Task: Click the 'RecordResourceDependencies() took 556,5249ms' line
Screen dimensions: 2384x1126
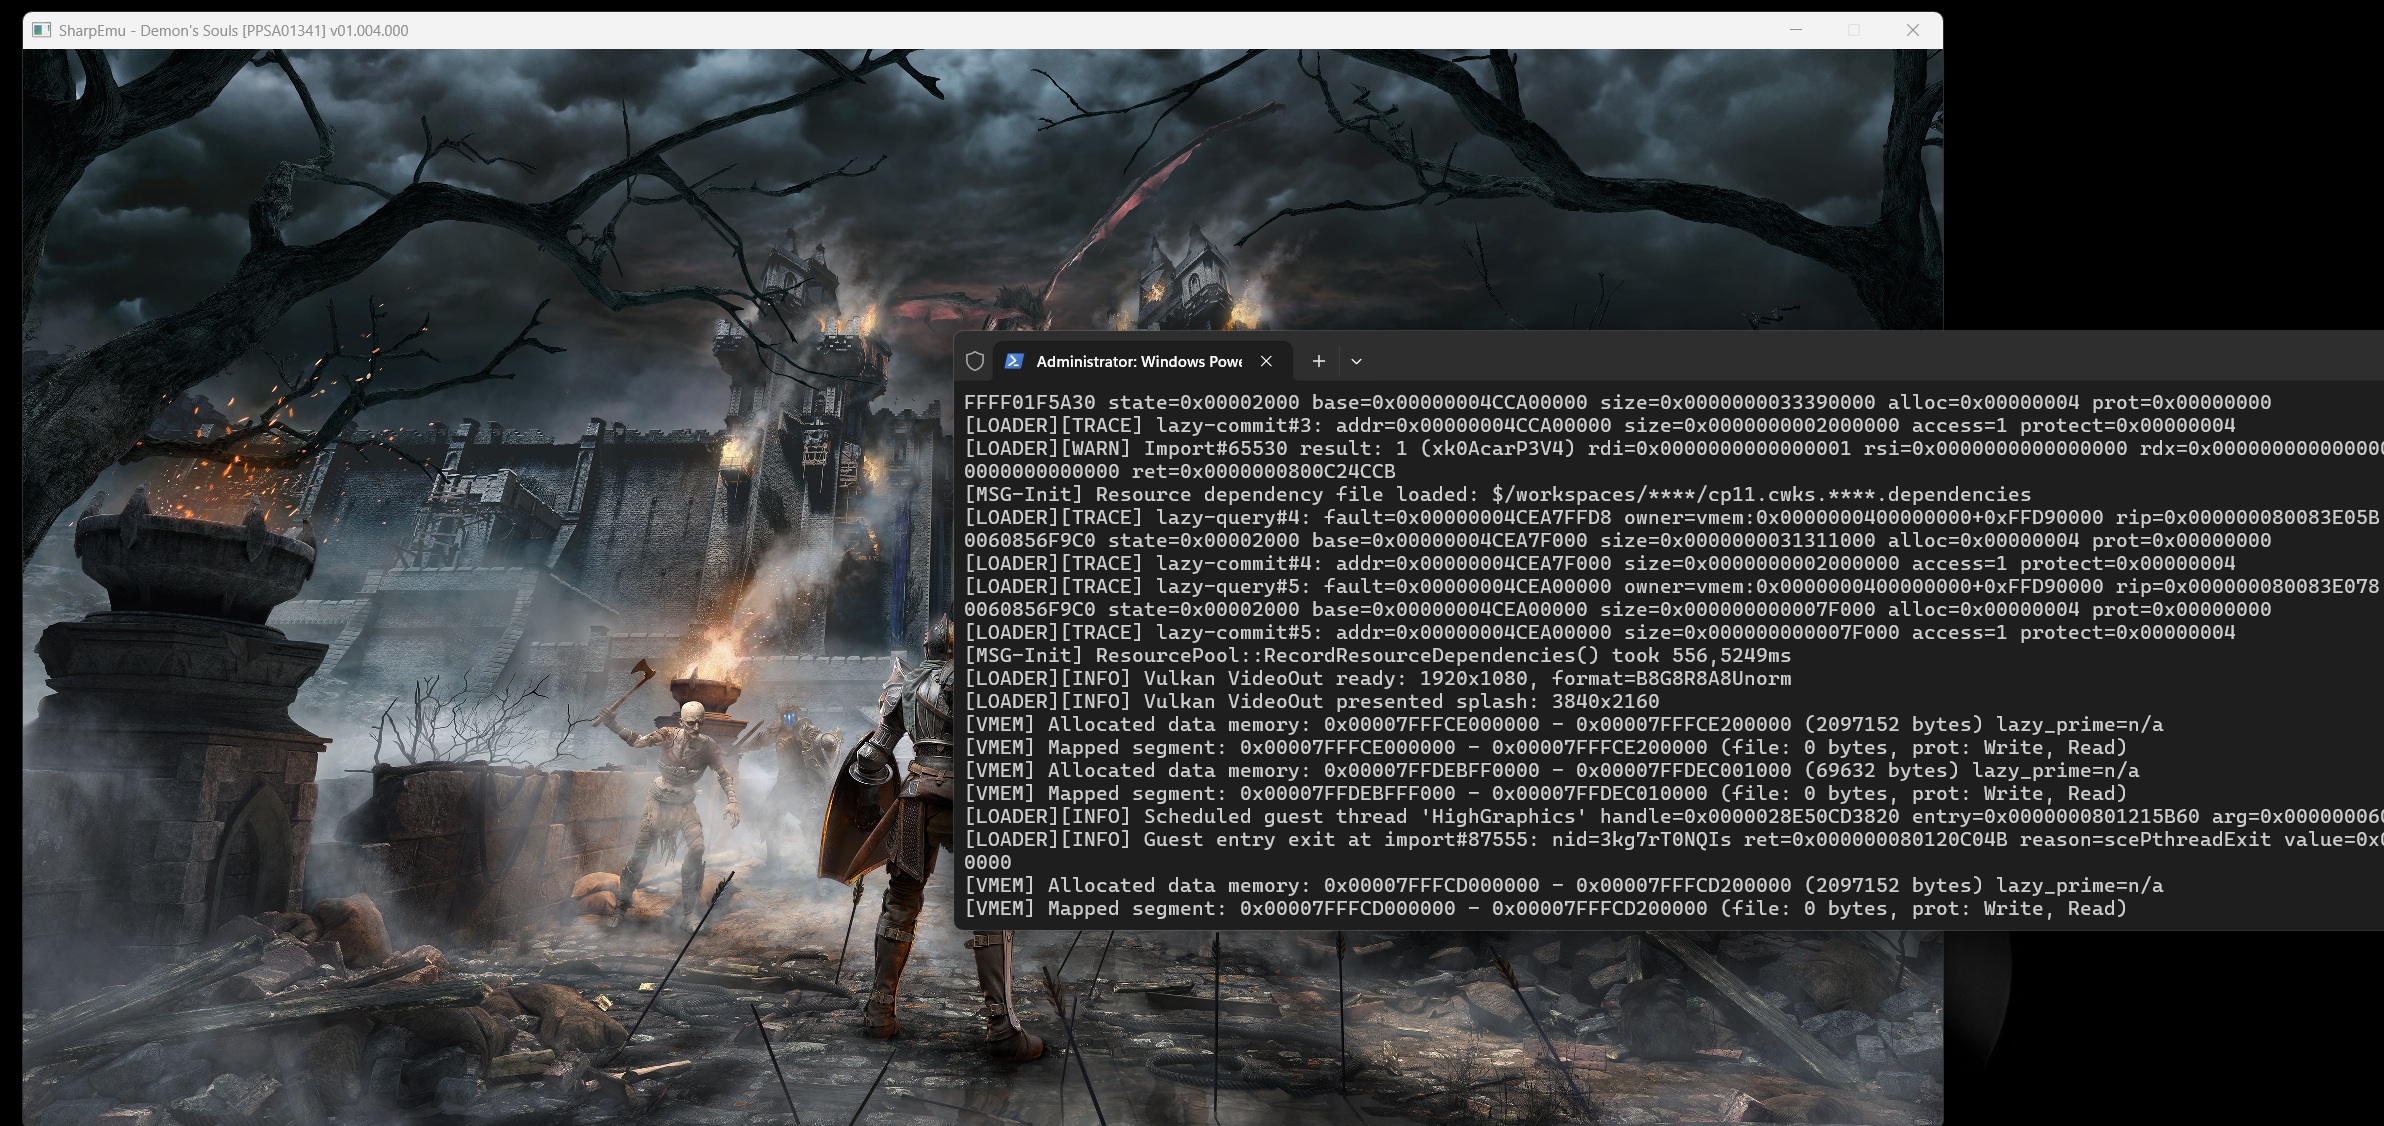Action: click(x=1377, y=655)
